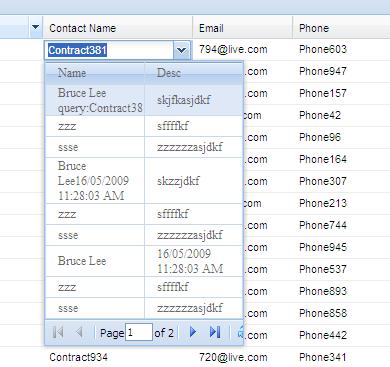Select the Phone603 cell
390x367 pixels.
pyautogui.click(x=323, y=50)
